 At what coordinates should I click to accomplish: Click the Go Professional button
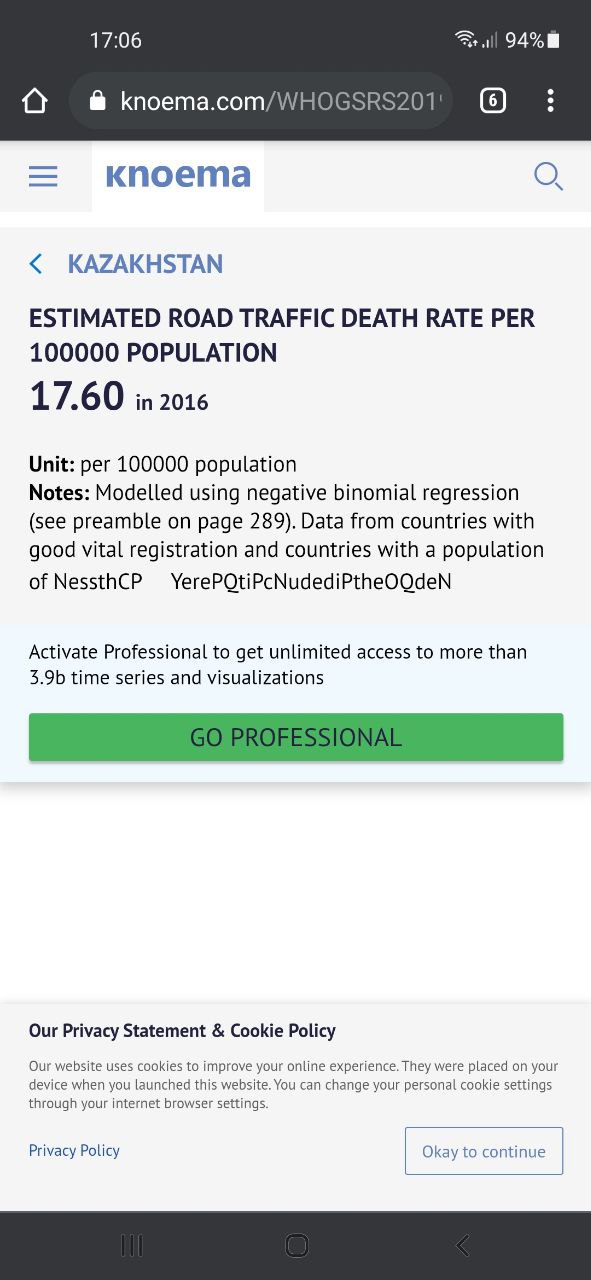296,737
